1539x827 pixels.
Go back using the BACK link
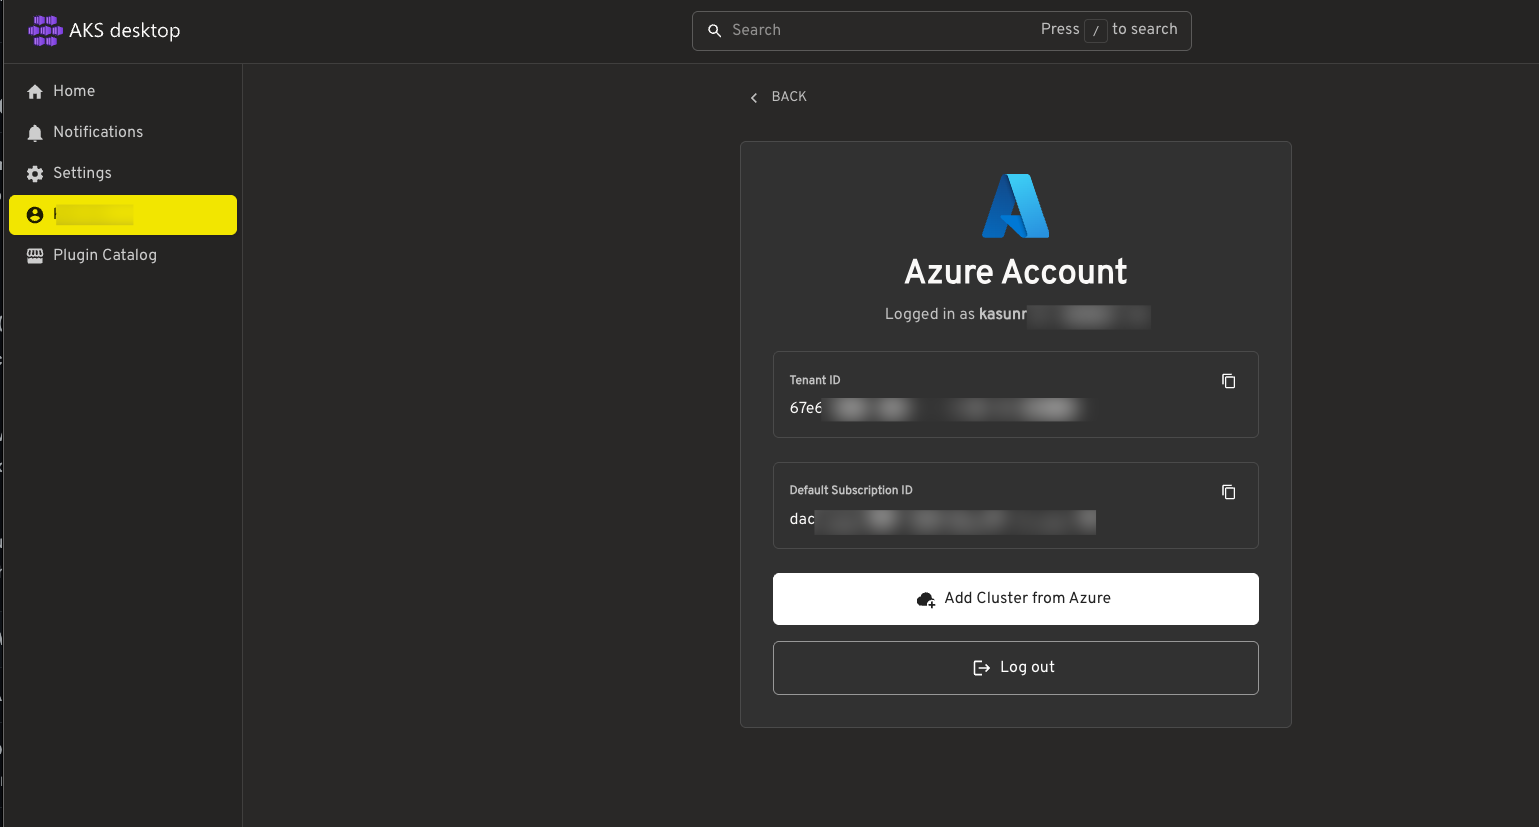(x=778, y=97)
